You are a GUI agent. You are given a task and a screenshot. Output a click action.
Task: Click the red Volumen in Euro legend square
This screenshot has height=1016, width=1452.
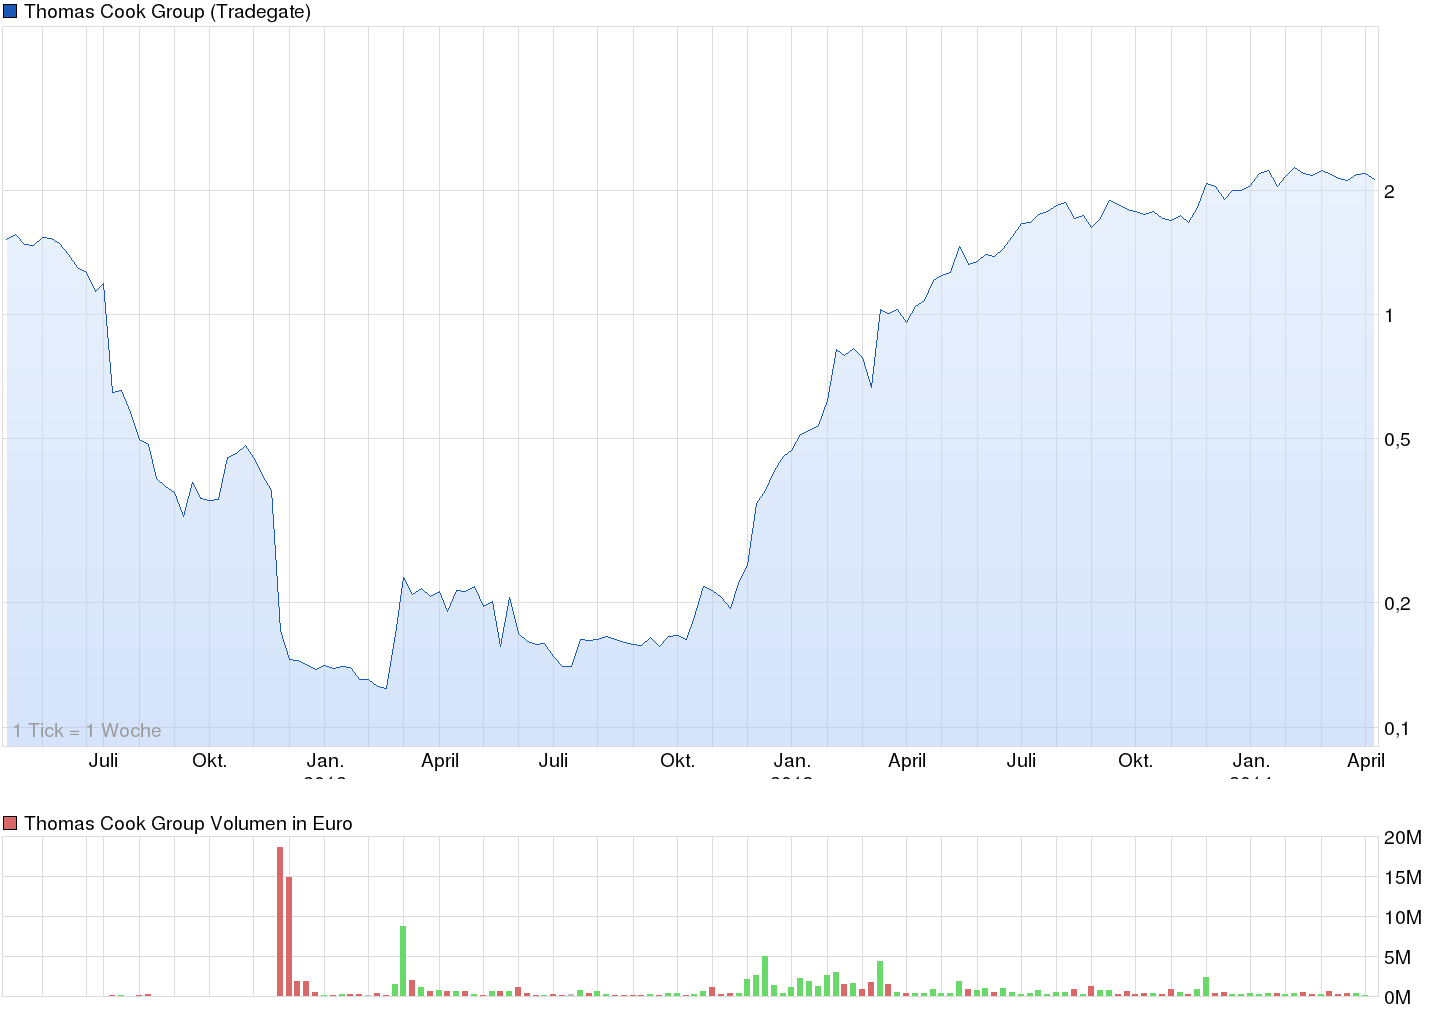coord(11,824)
